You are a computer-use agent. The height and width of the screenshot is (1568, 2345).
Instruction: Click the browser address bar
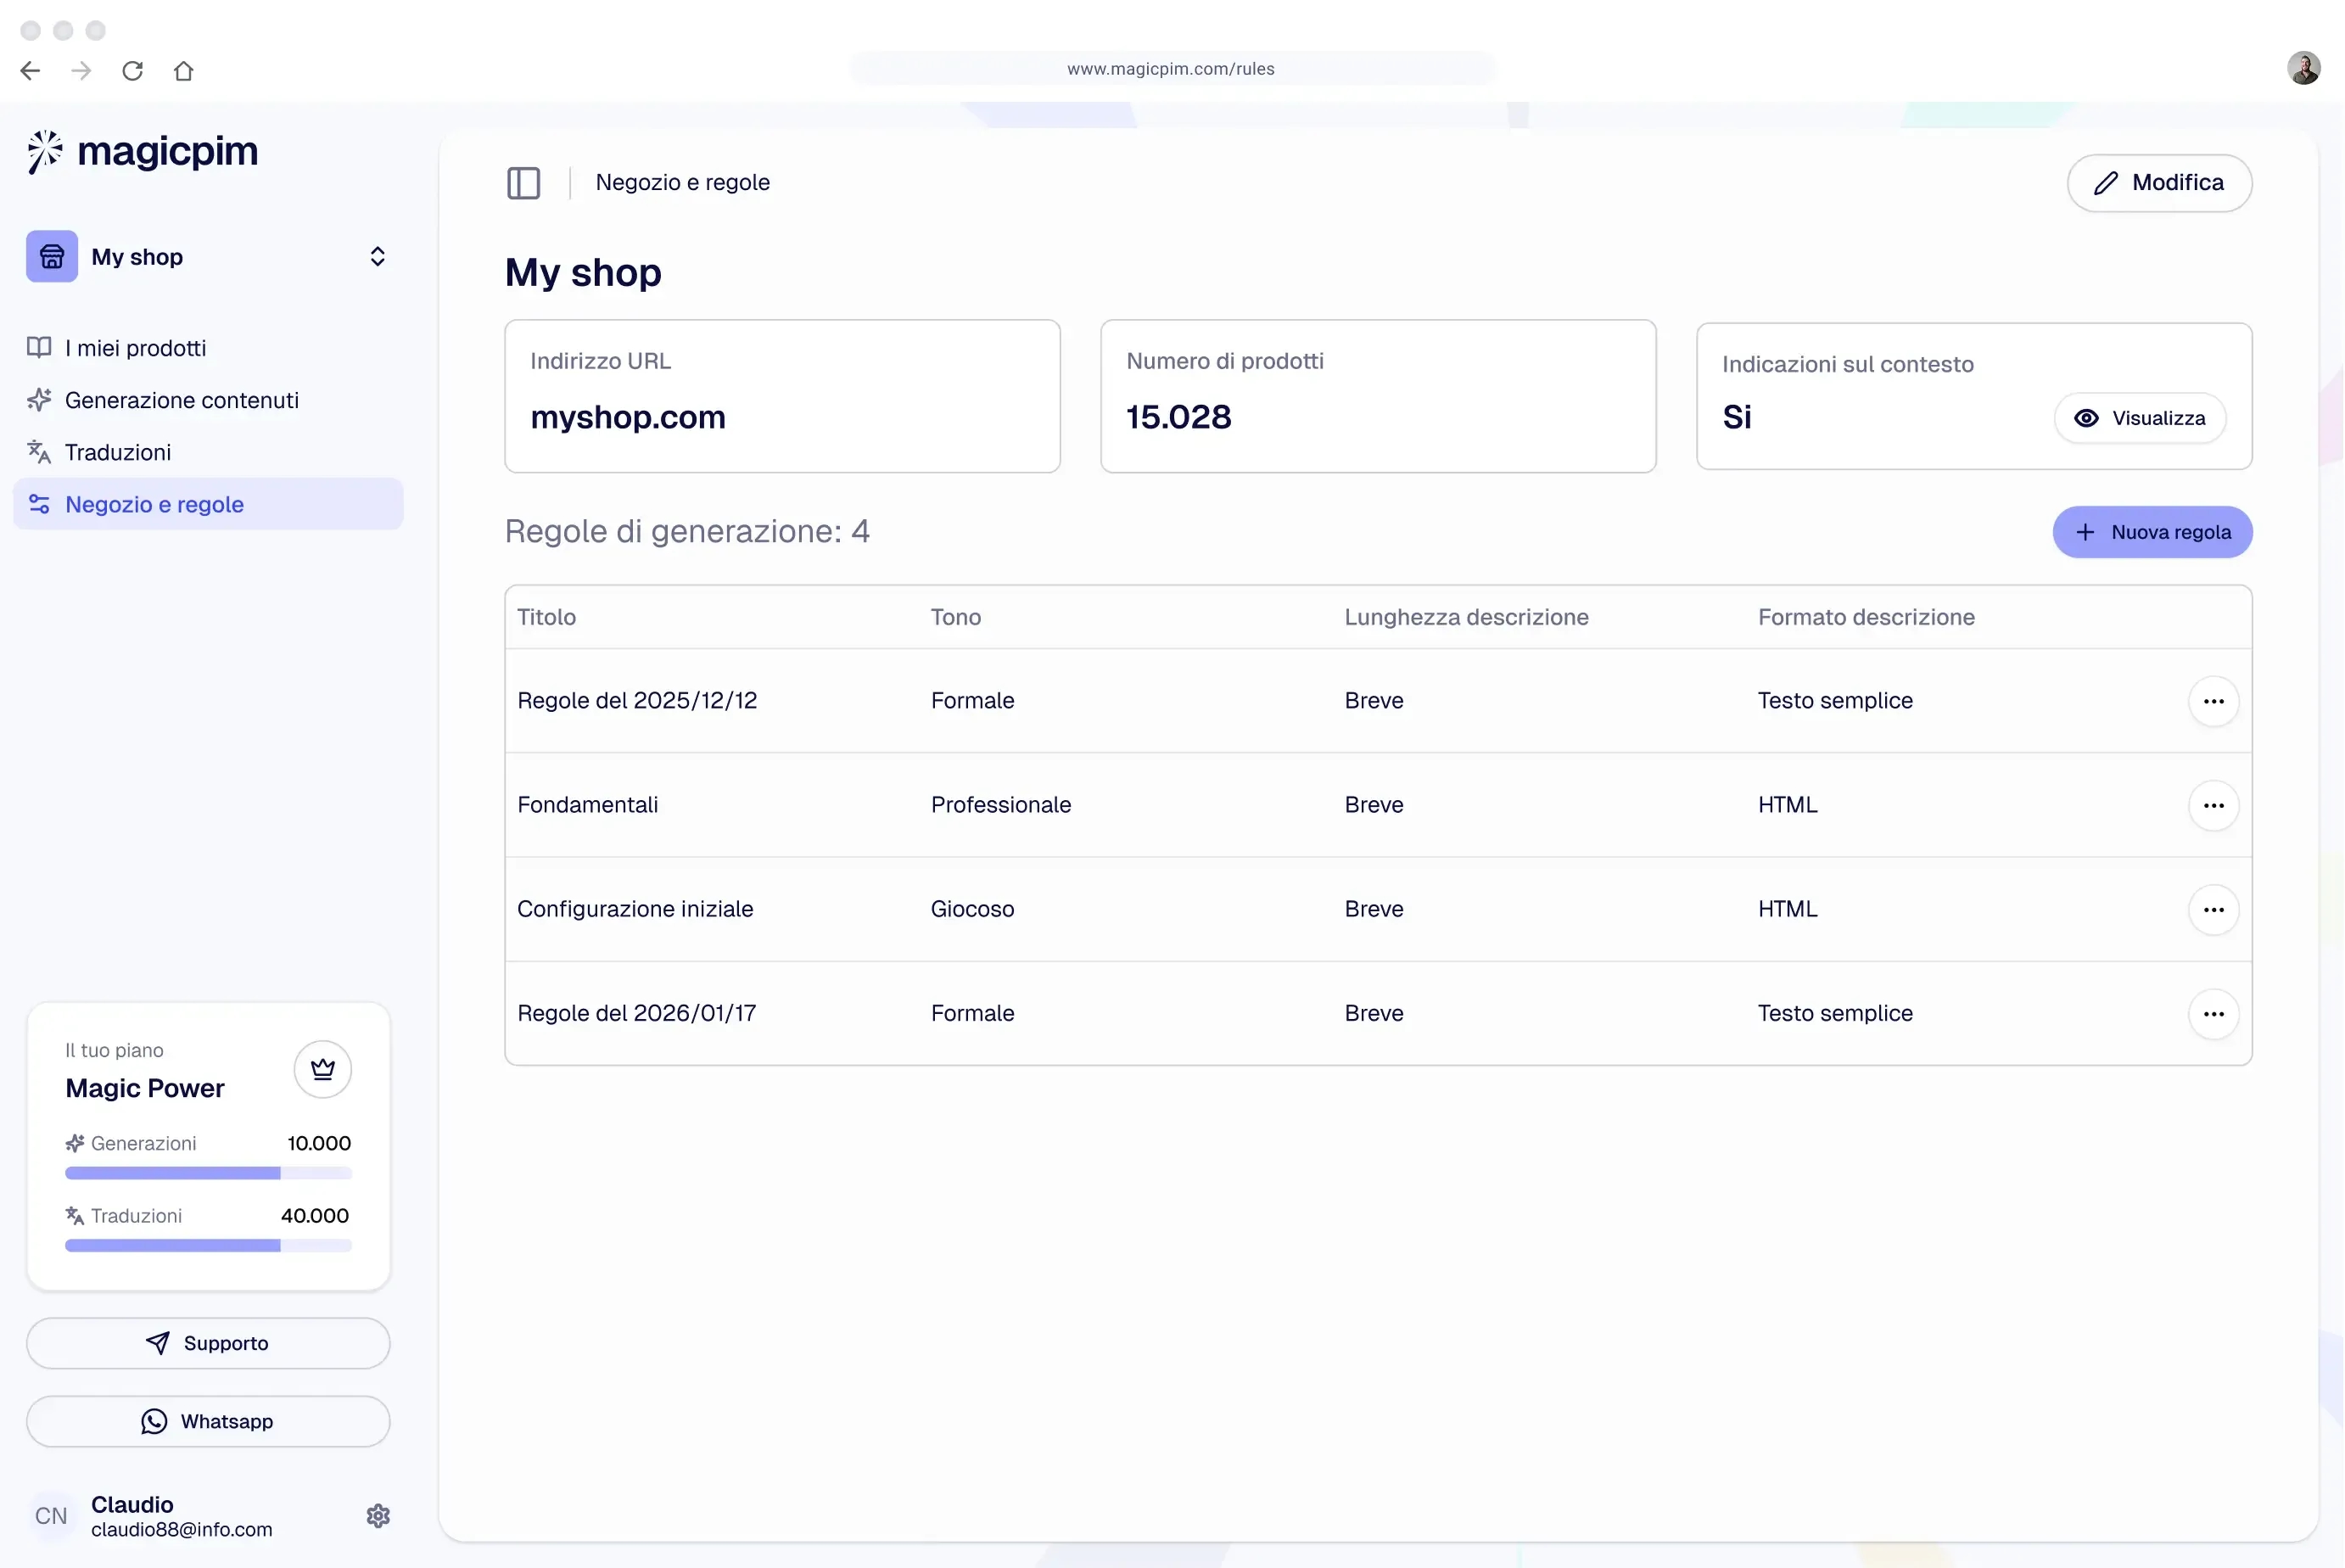point(1171,69)
